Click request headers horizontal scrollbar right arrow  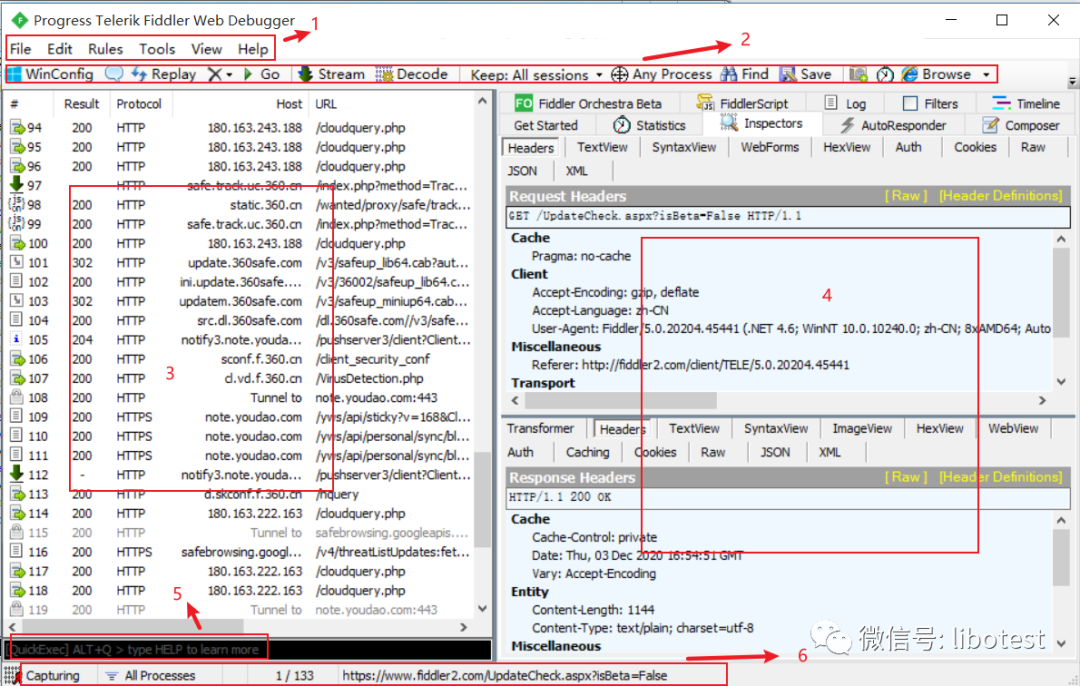(1042, 400)
